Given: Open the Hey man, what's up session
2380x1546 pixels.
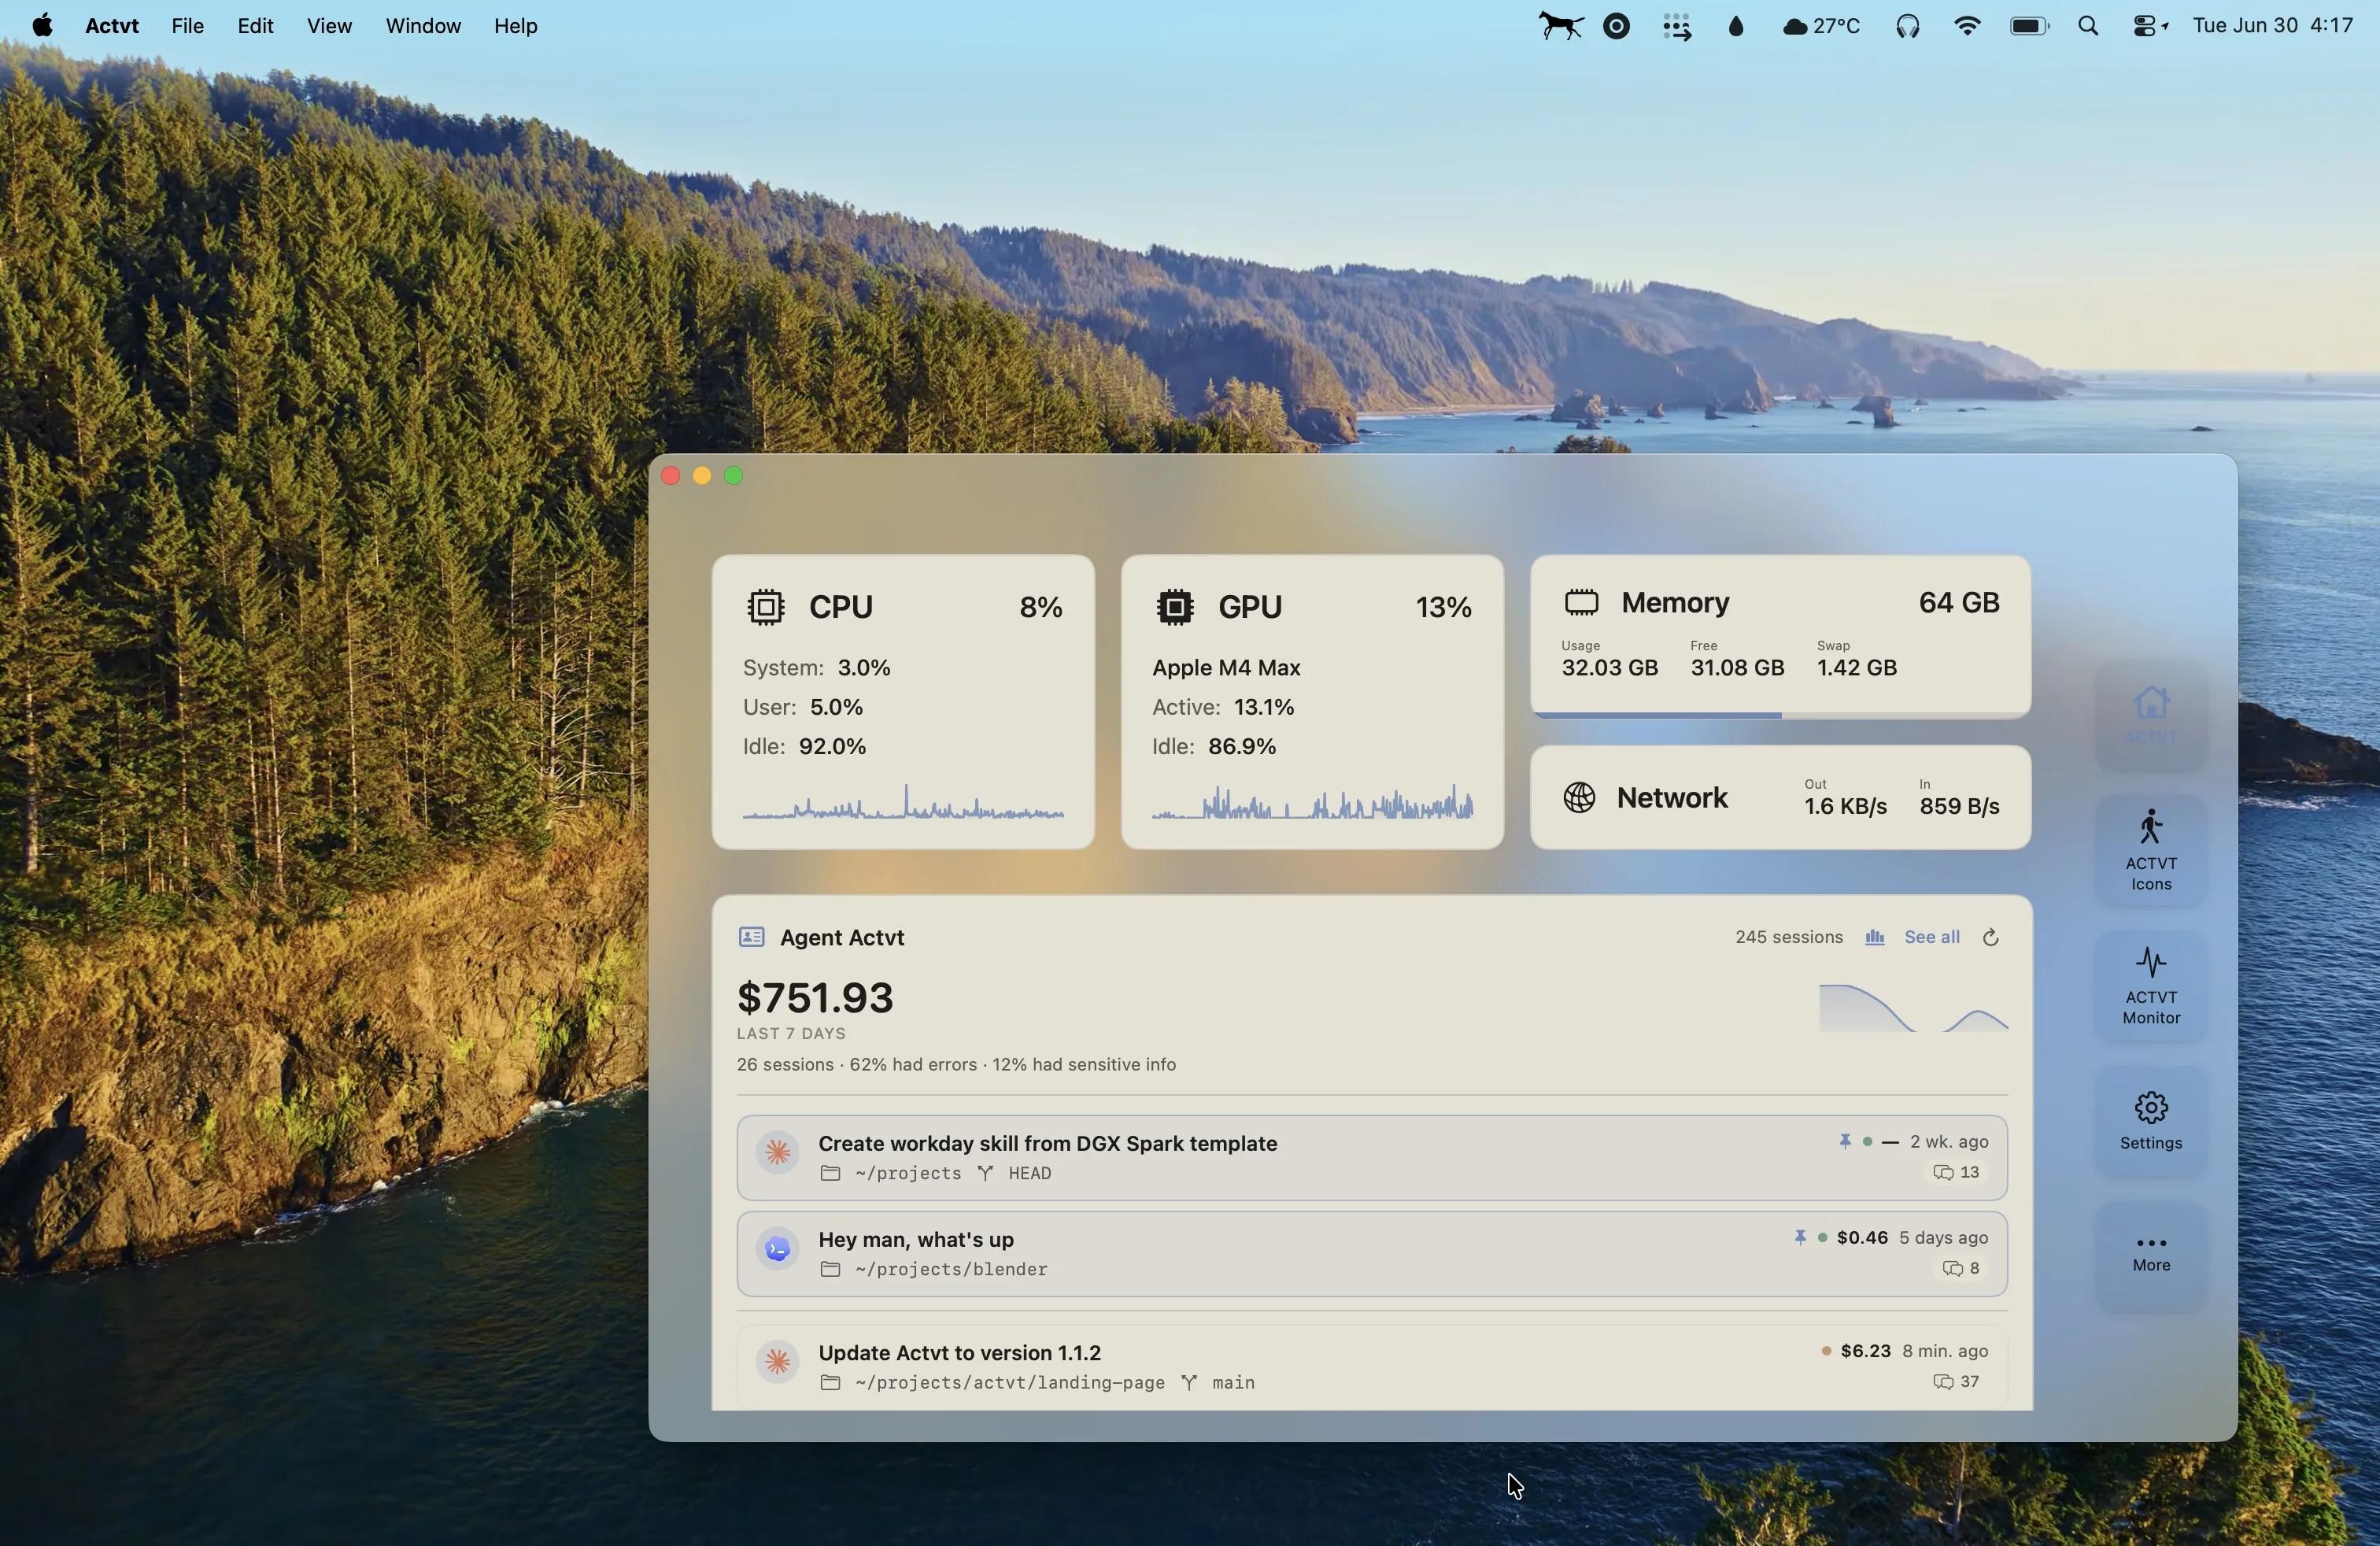Looking at the screenshot, I should coord(1372,1254).
